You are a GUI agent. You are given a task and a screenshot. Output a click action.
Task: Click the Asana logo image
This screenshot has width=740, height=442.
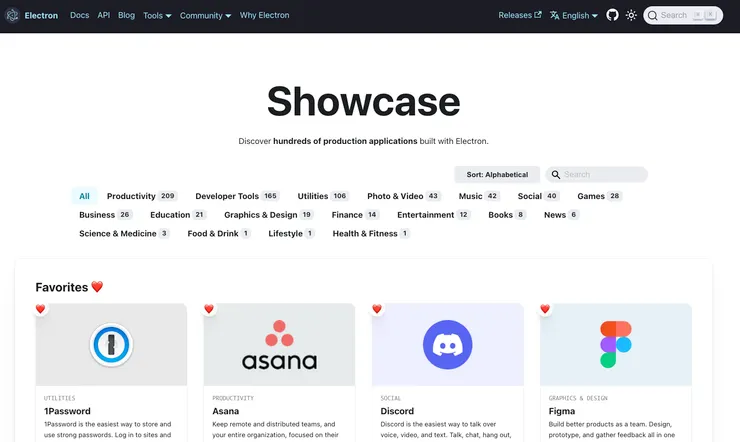pos(279,345)
